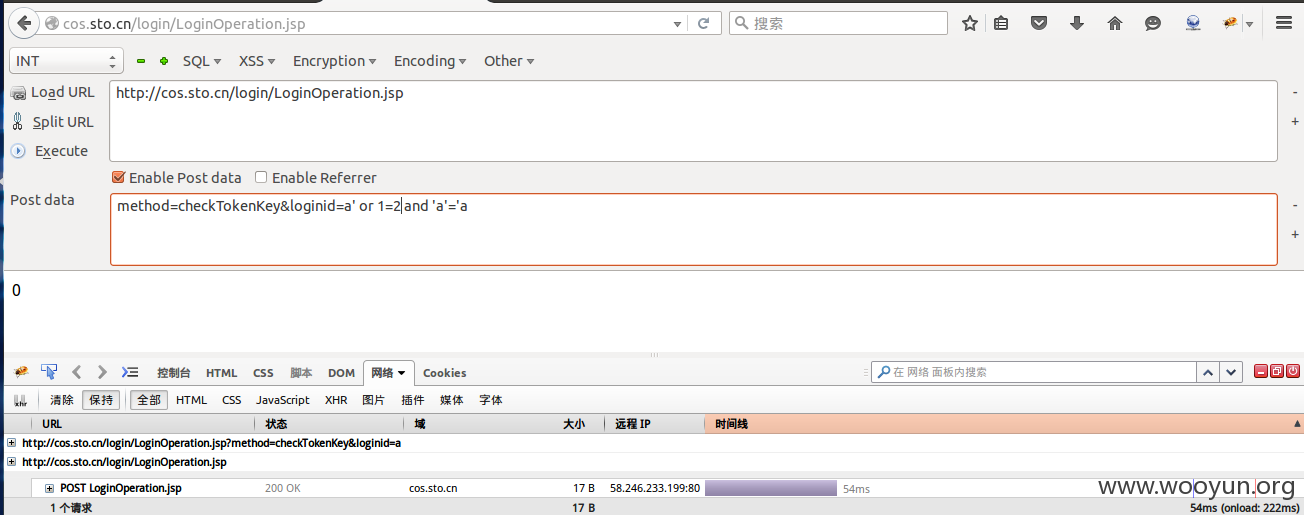Viewport: 1304px width, 515px height.
Task: Expand the checkTokenKey URL request group
Action: [x=11, y=443]
